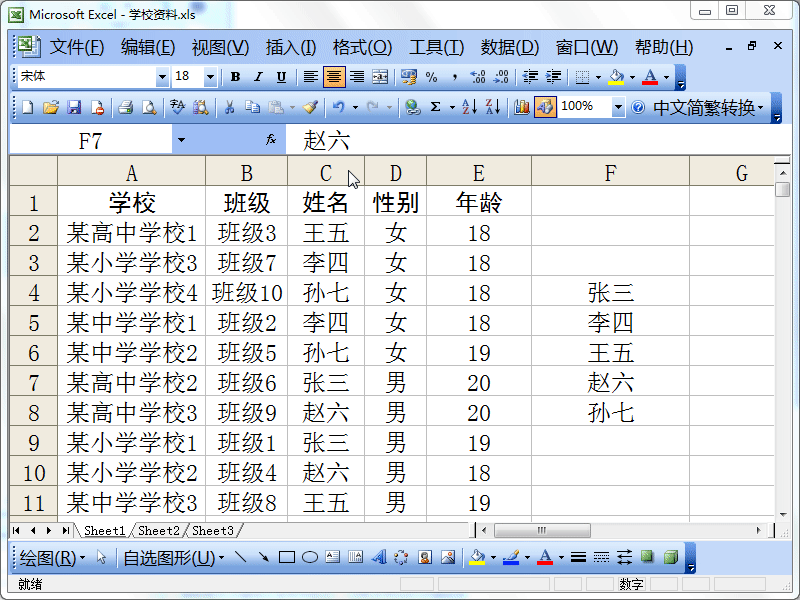
Task: Apply red font color on drawing toolbar
Action: tap(545, 557)
